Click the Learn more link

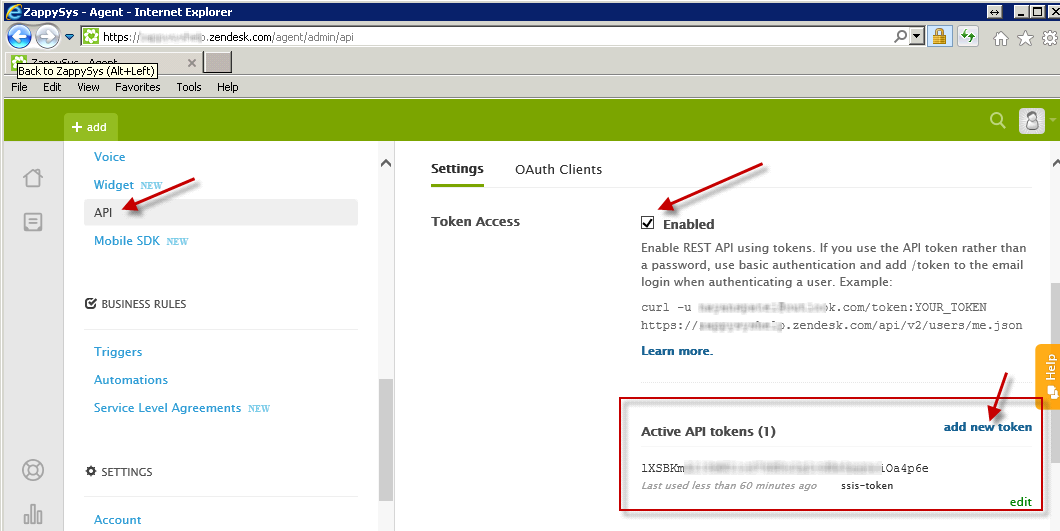[677, 350]
